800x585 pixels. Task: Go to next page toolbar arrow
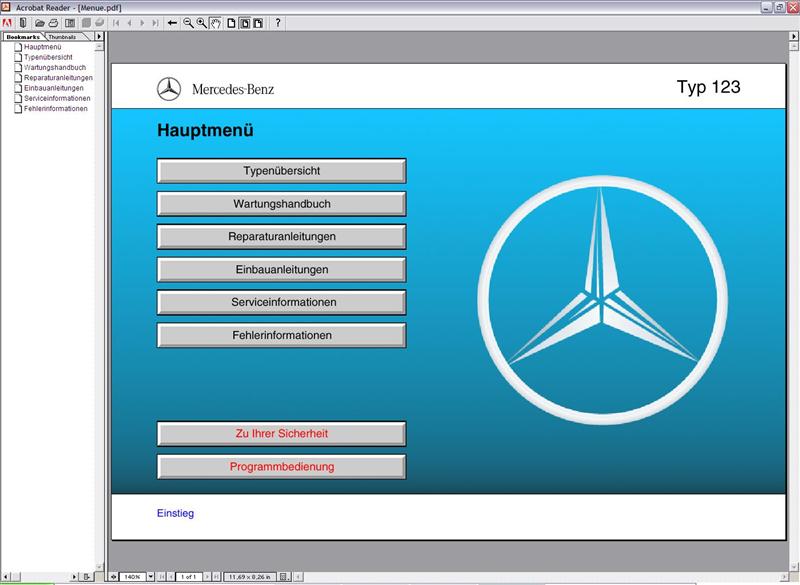click(142, 23)
